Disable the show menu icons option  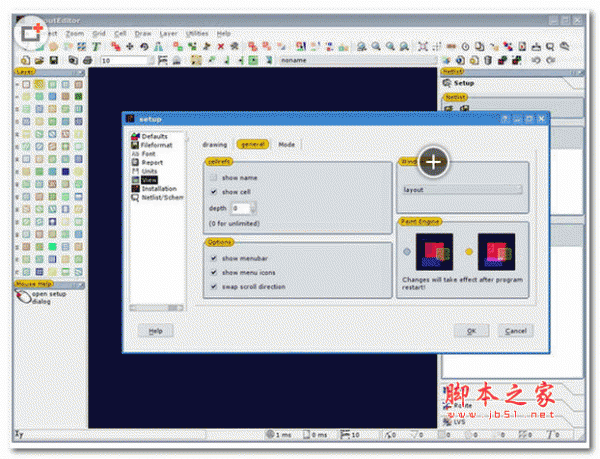coord(213,272)
